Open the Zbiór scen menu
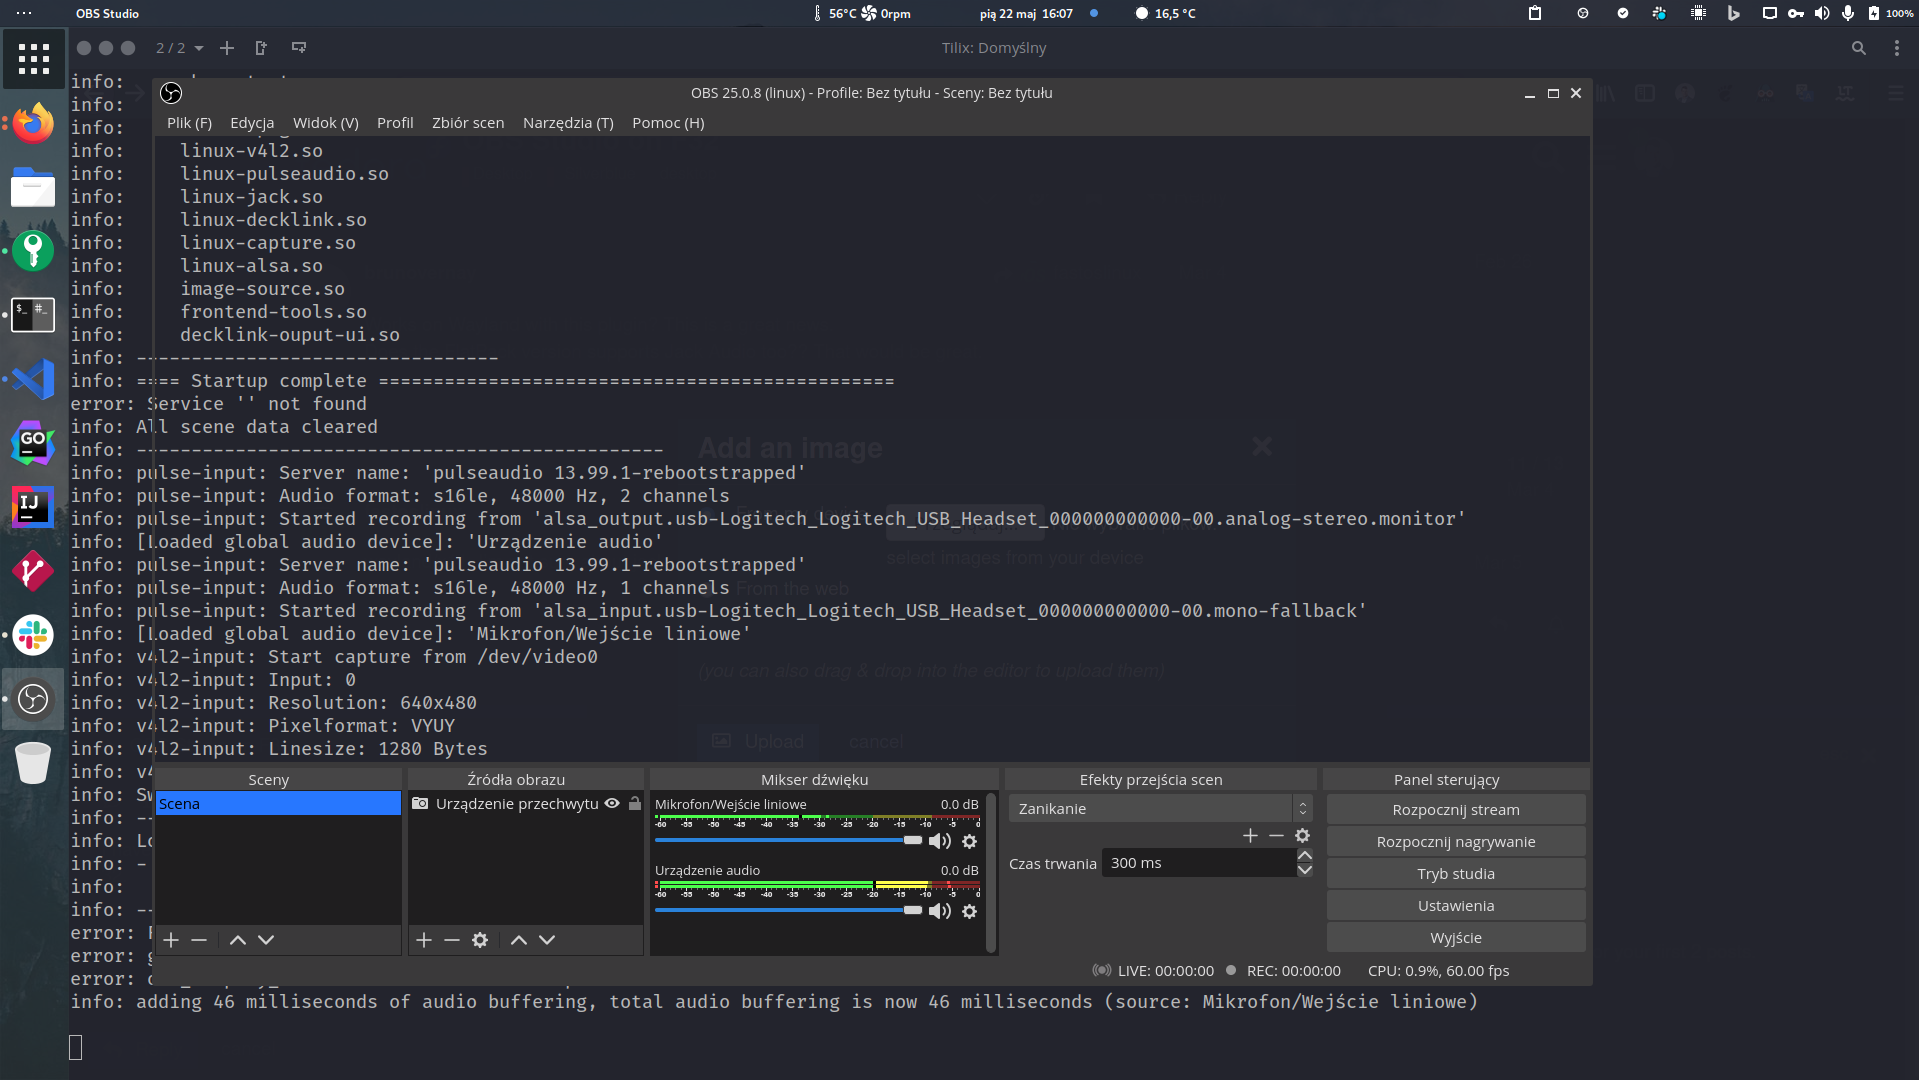Screen dimensions: 1919x1080 [x=468, y=123]
